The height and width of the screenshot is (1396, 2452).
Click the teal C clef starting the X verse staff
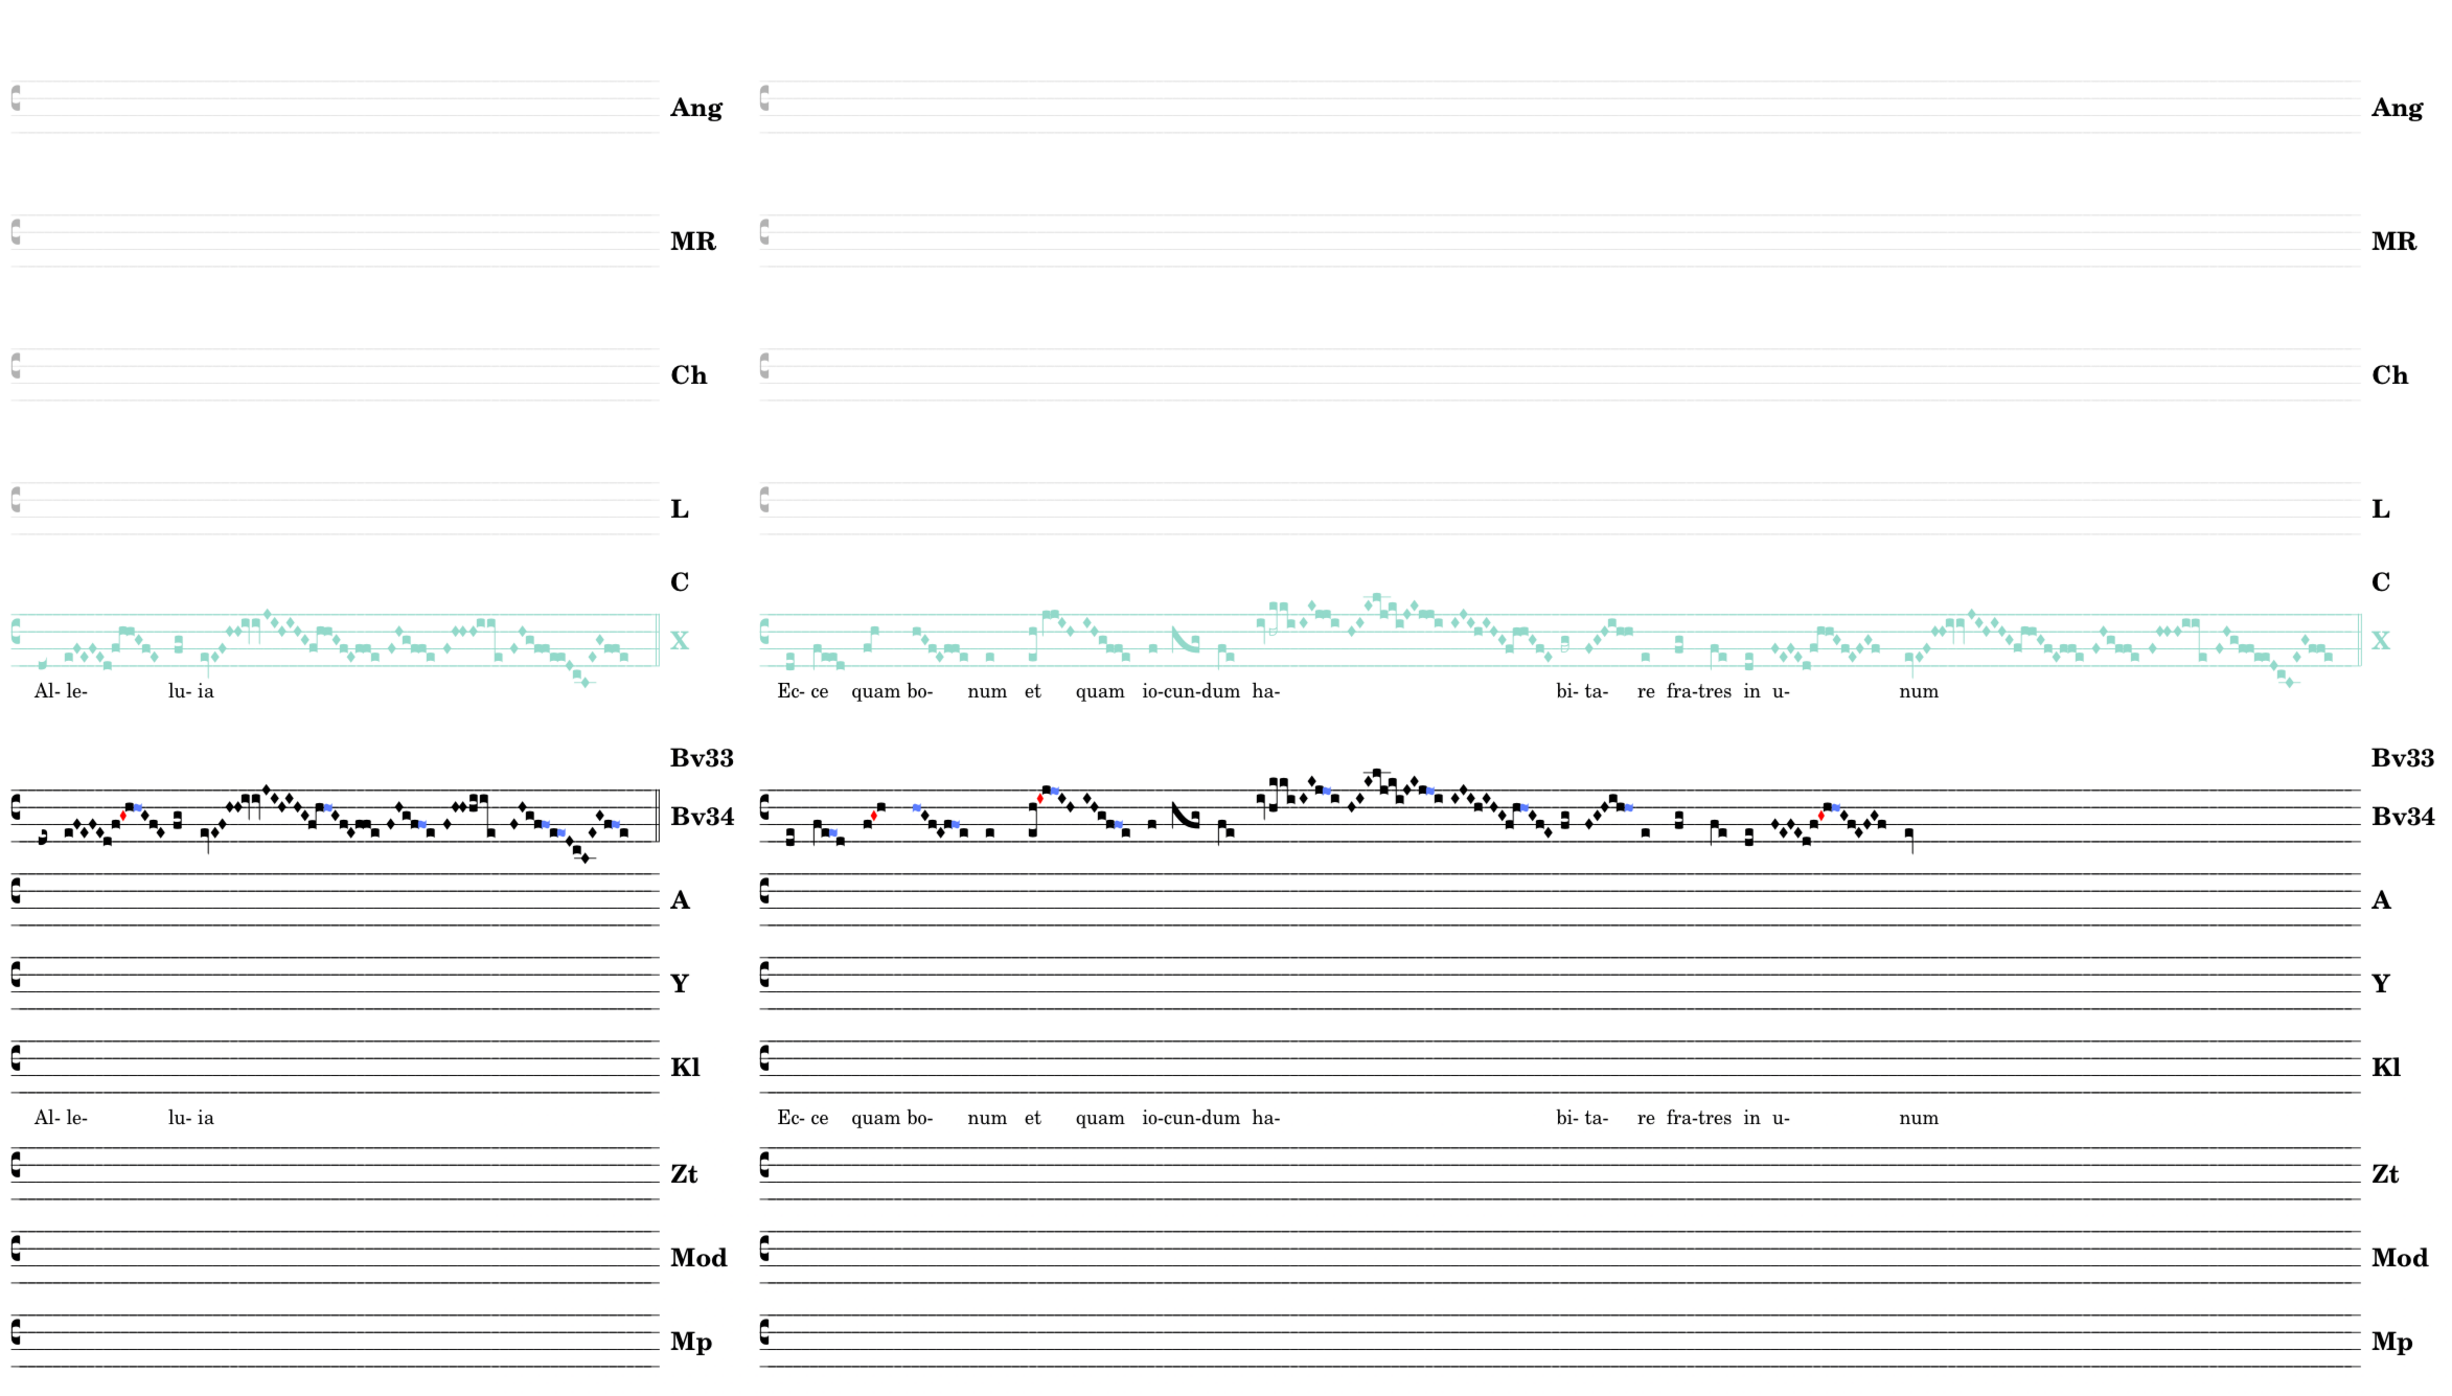pyautogui.click(x=765, y=631)
